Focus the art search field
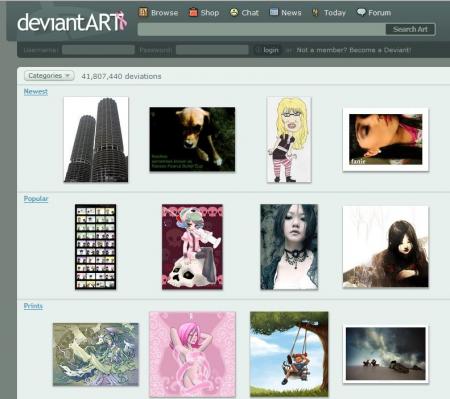The width and height of the screenshot is (450, 399). point(261,29)
